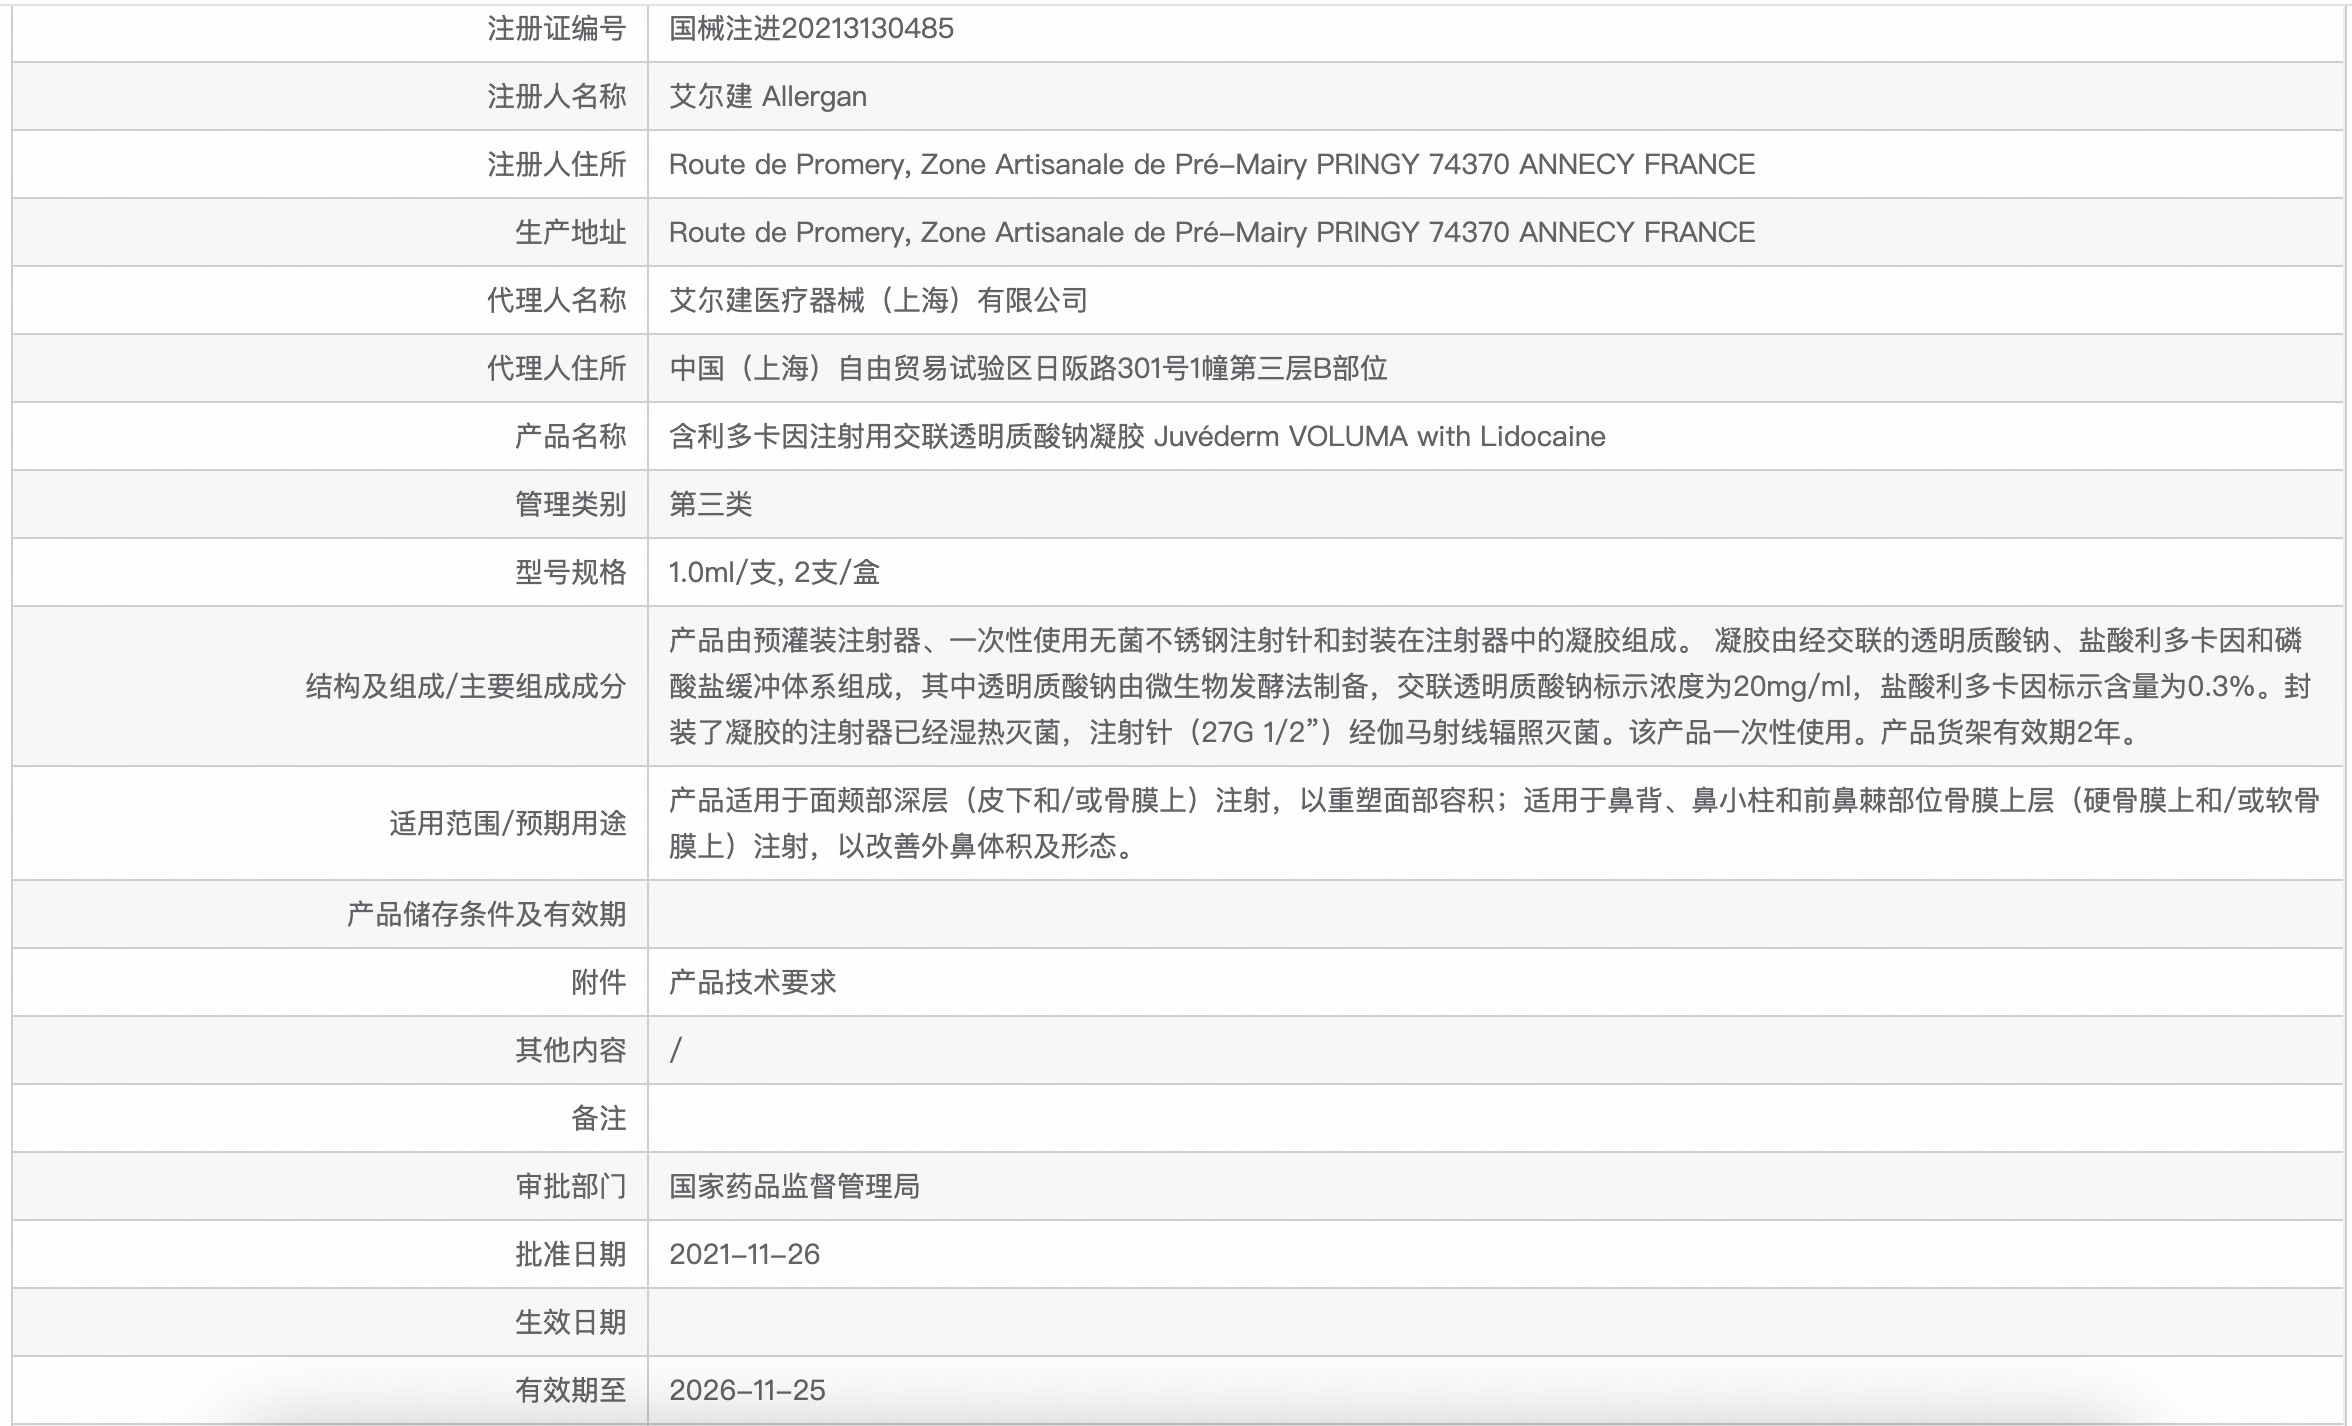Click the 注册证编号 row label
Viewport: 2352px width, 1426px height.
click(556, 28)
